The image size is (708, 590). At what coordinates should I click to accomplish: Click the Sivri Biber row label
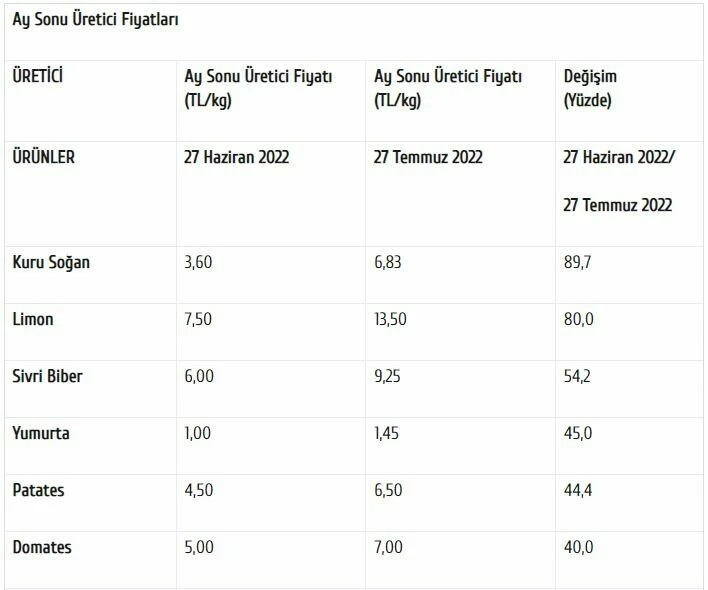pos(47,377)
